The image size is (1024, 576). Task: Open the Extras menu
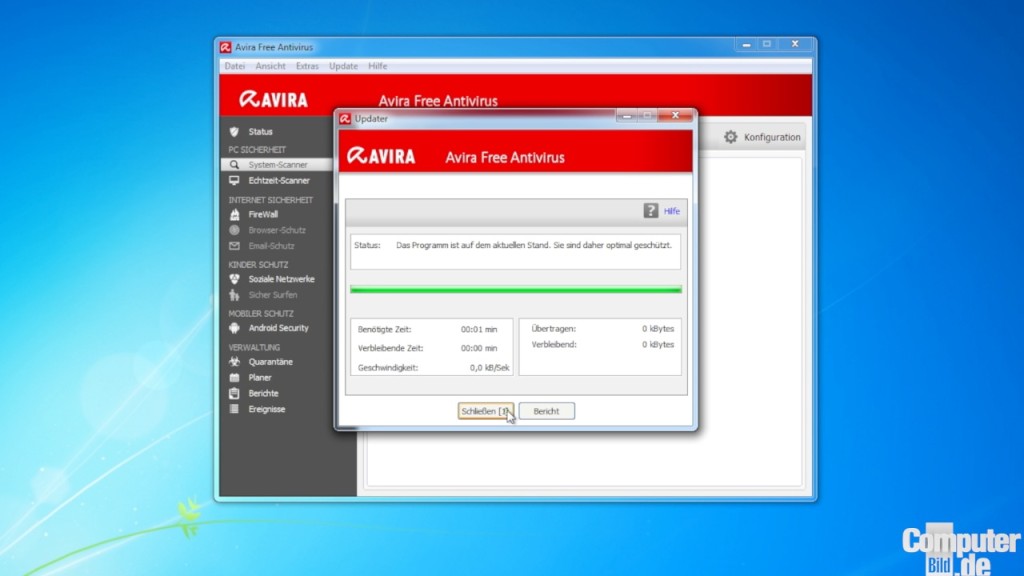point(307,66)
